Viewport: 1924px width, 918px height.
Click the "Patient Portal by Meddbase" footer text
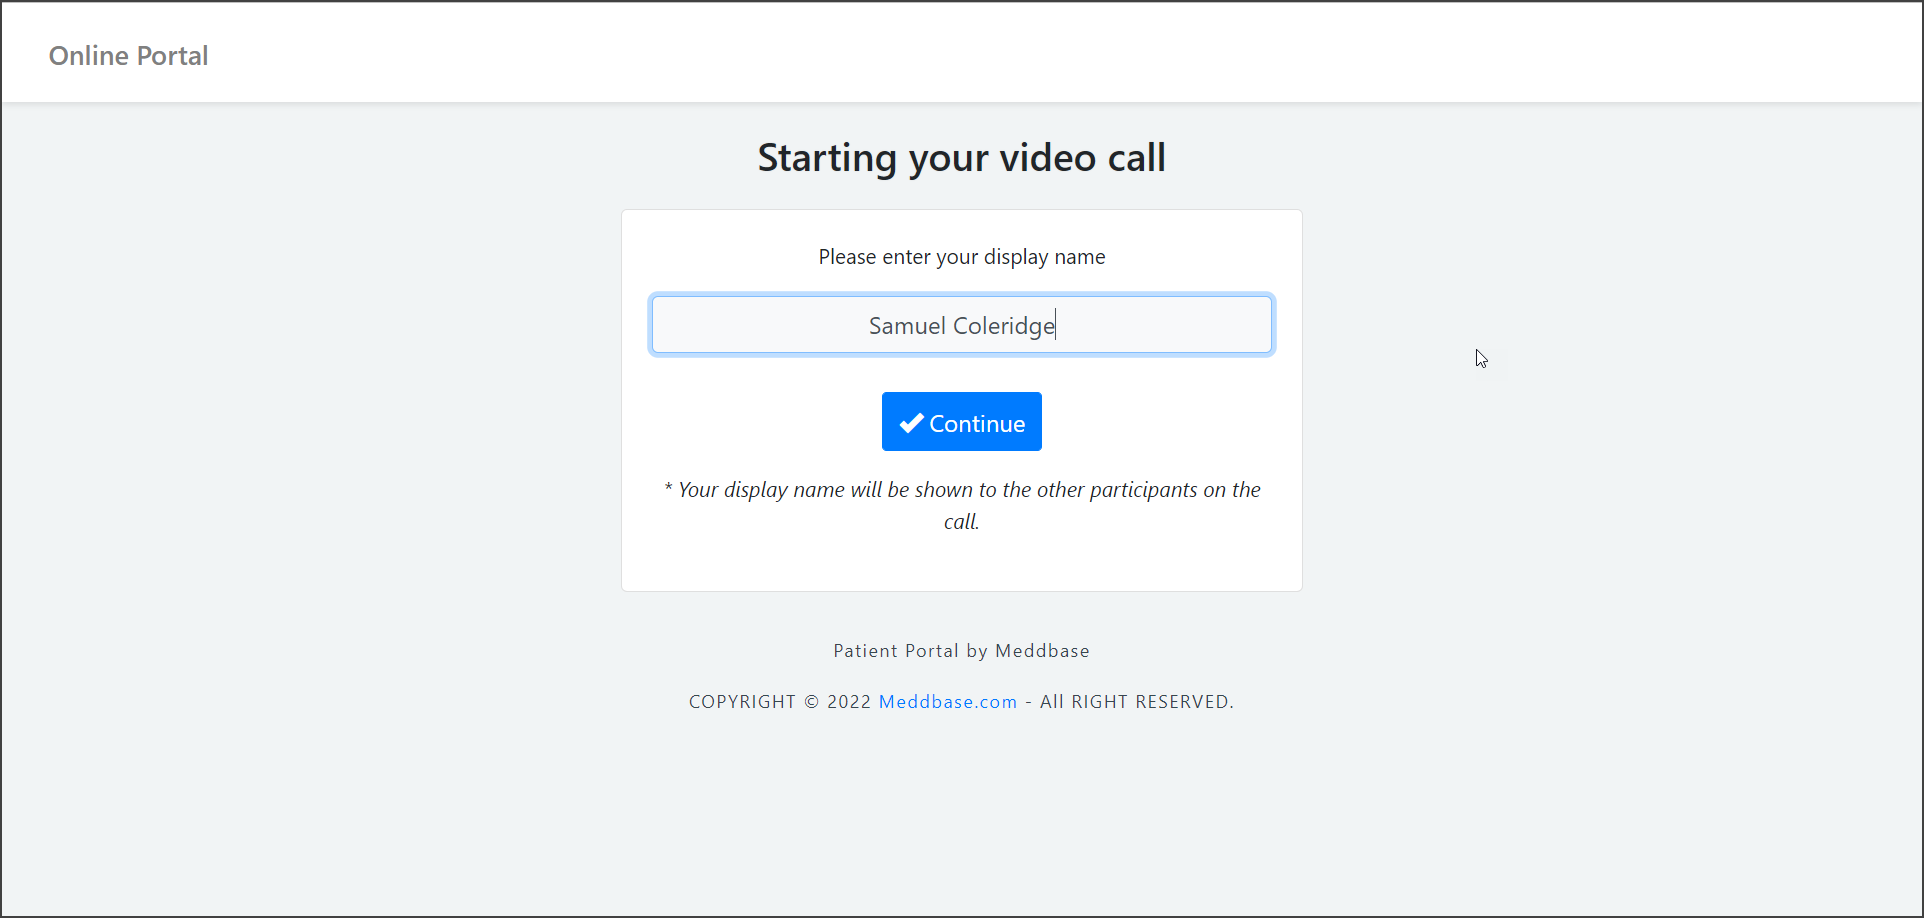[961, 651]
